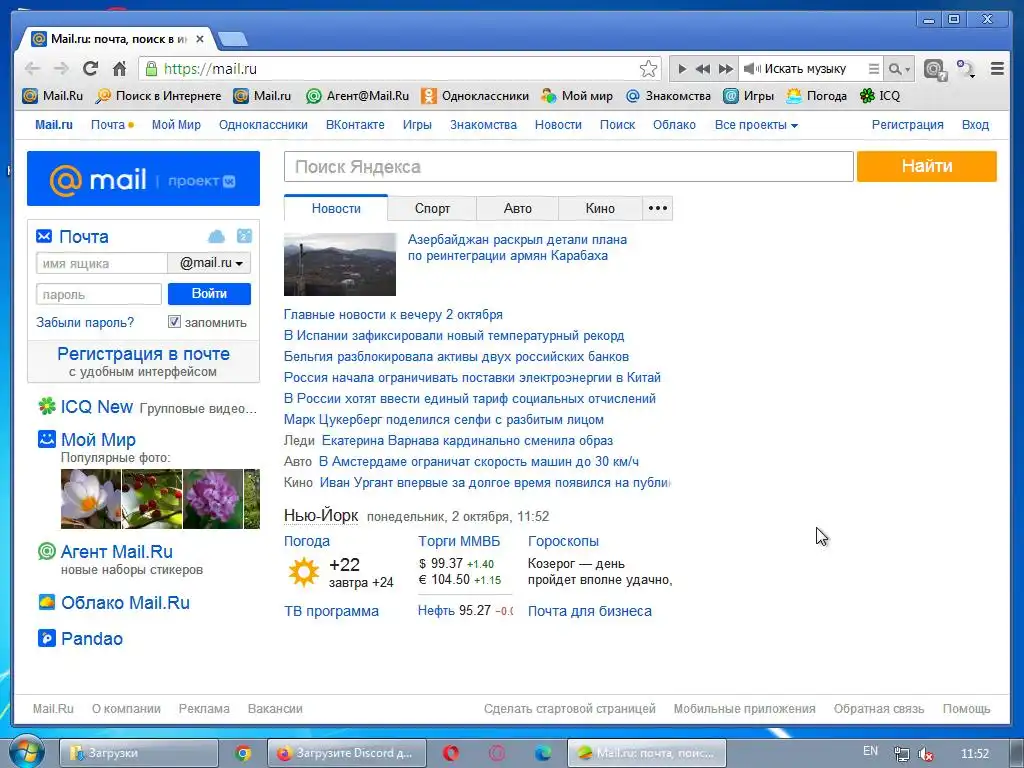Start music with the play button
The image size is (1024, 768).
click(x=682, y=69)
